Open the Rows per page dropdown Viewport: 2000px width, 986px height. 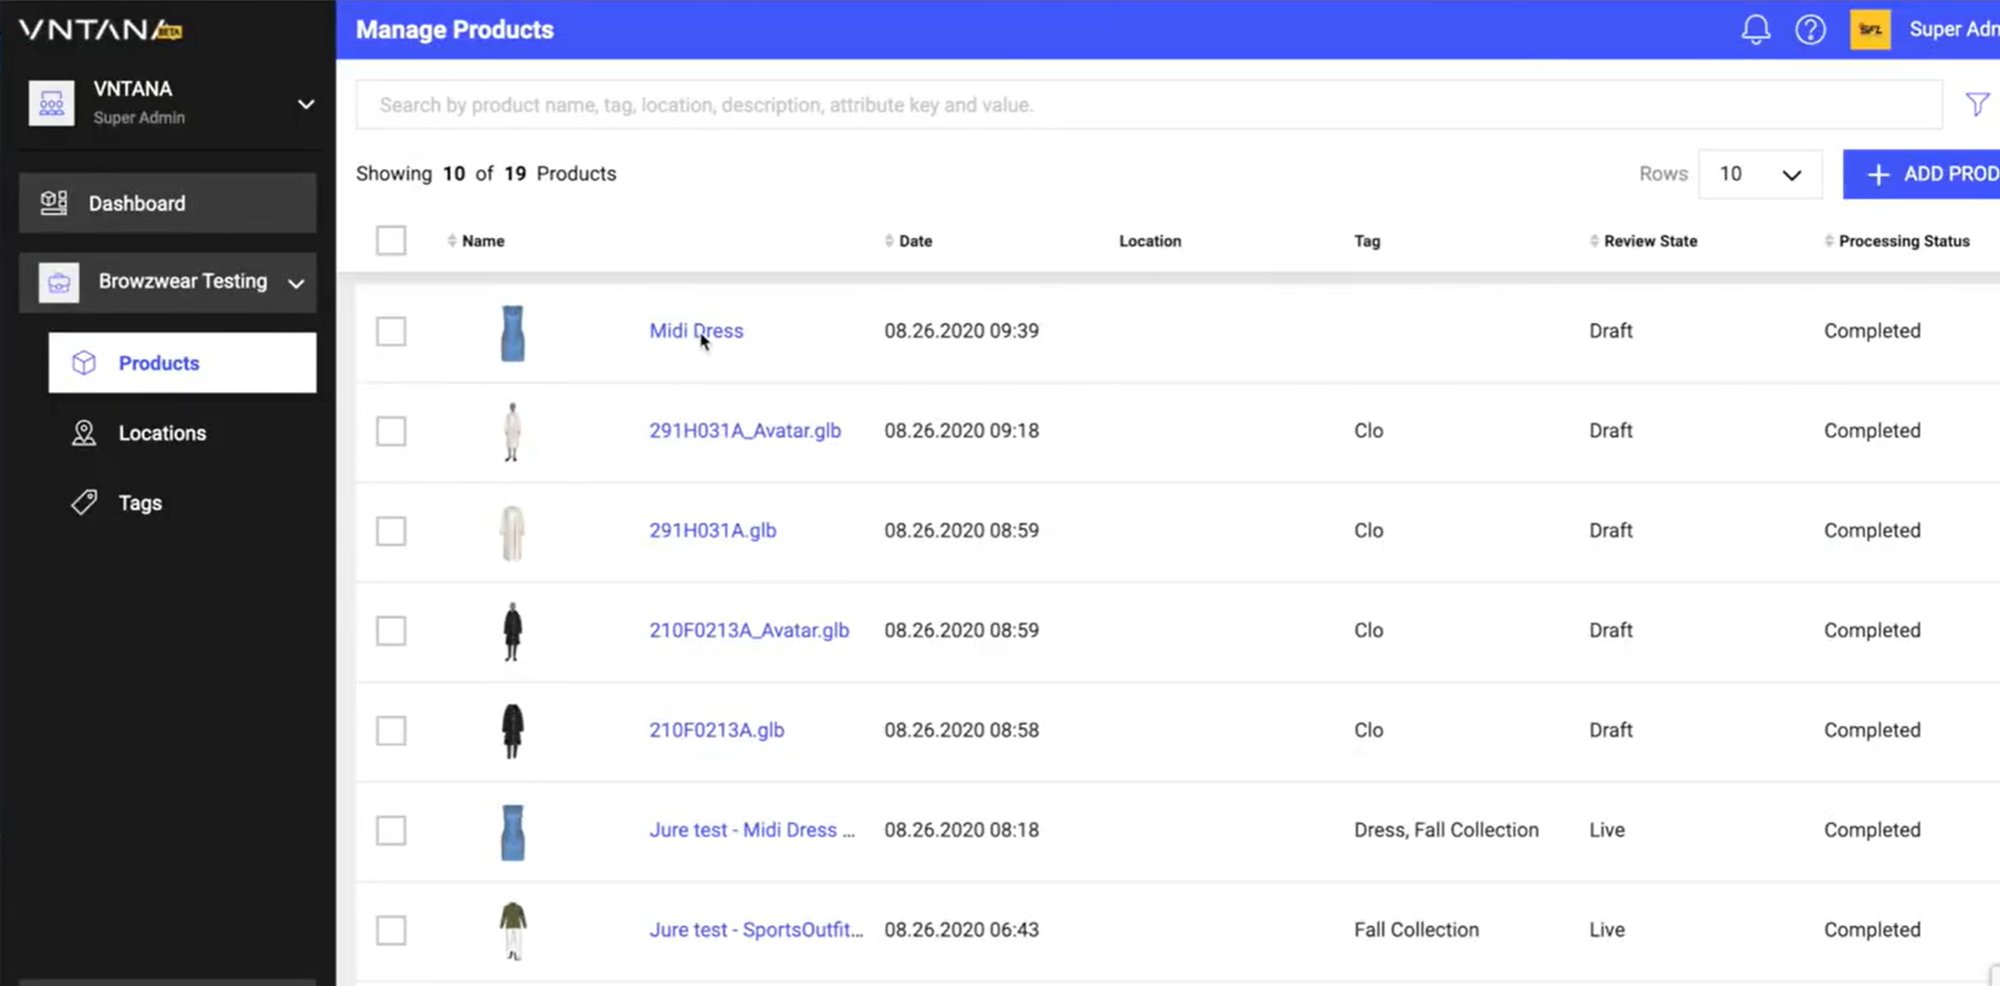pyautogui.click(x=1759, y=174)
